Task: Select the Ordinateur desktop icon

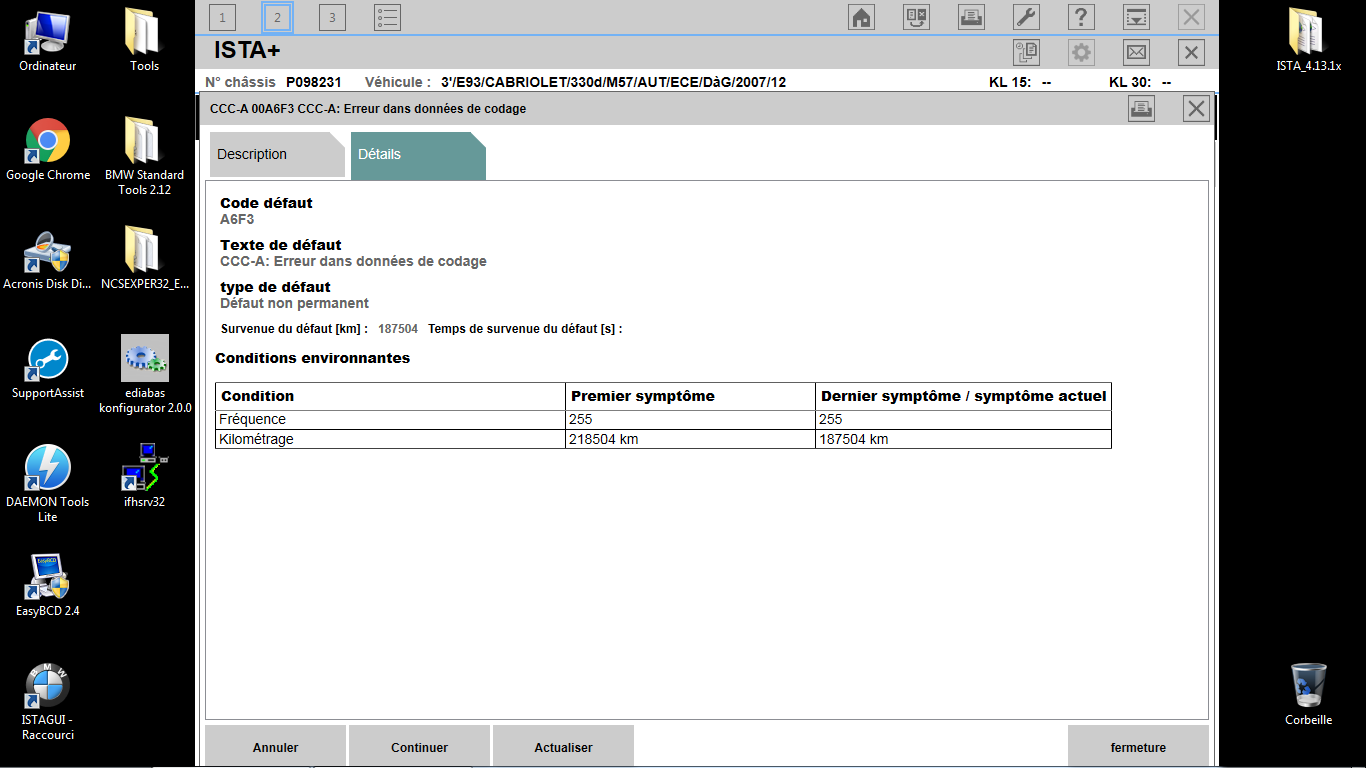Action: 47,42
